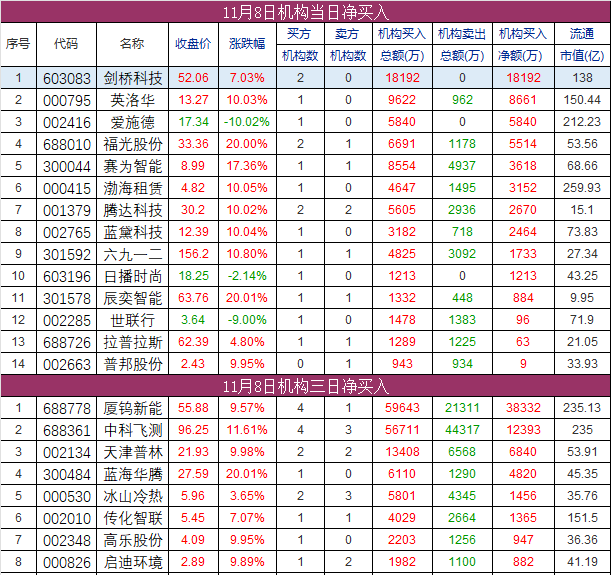
Task: Select the 17.36% change cell for 赛为智能
Action: [247, 165]
